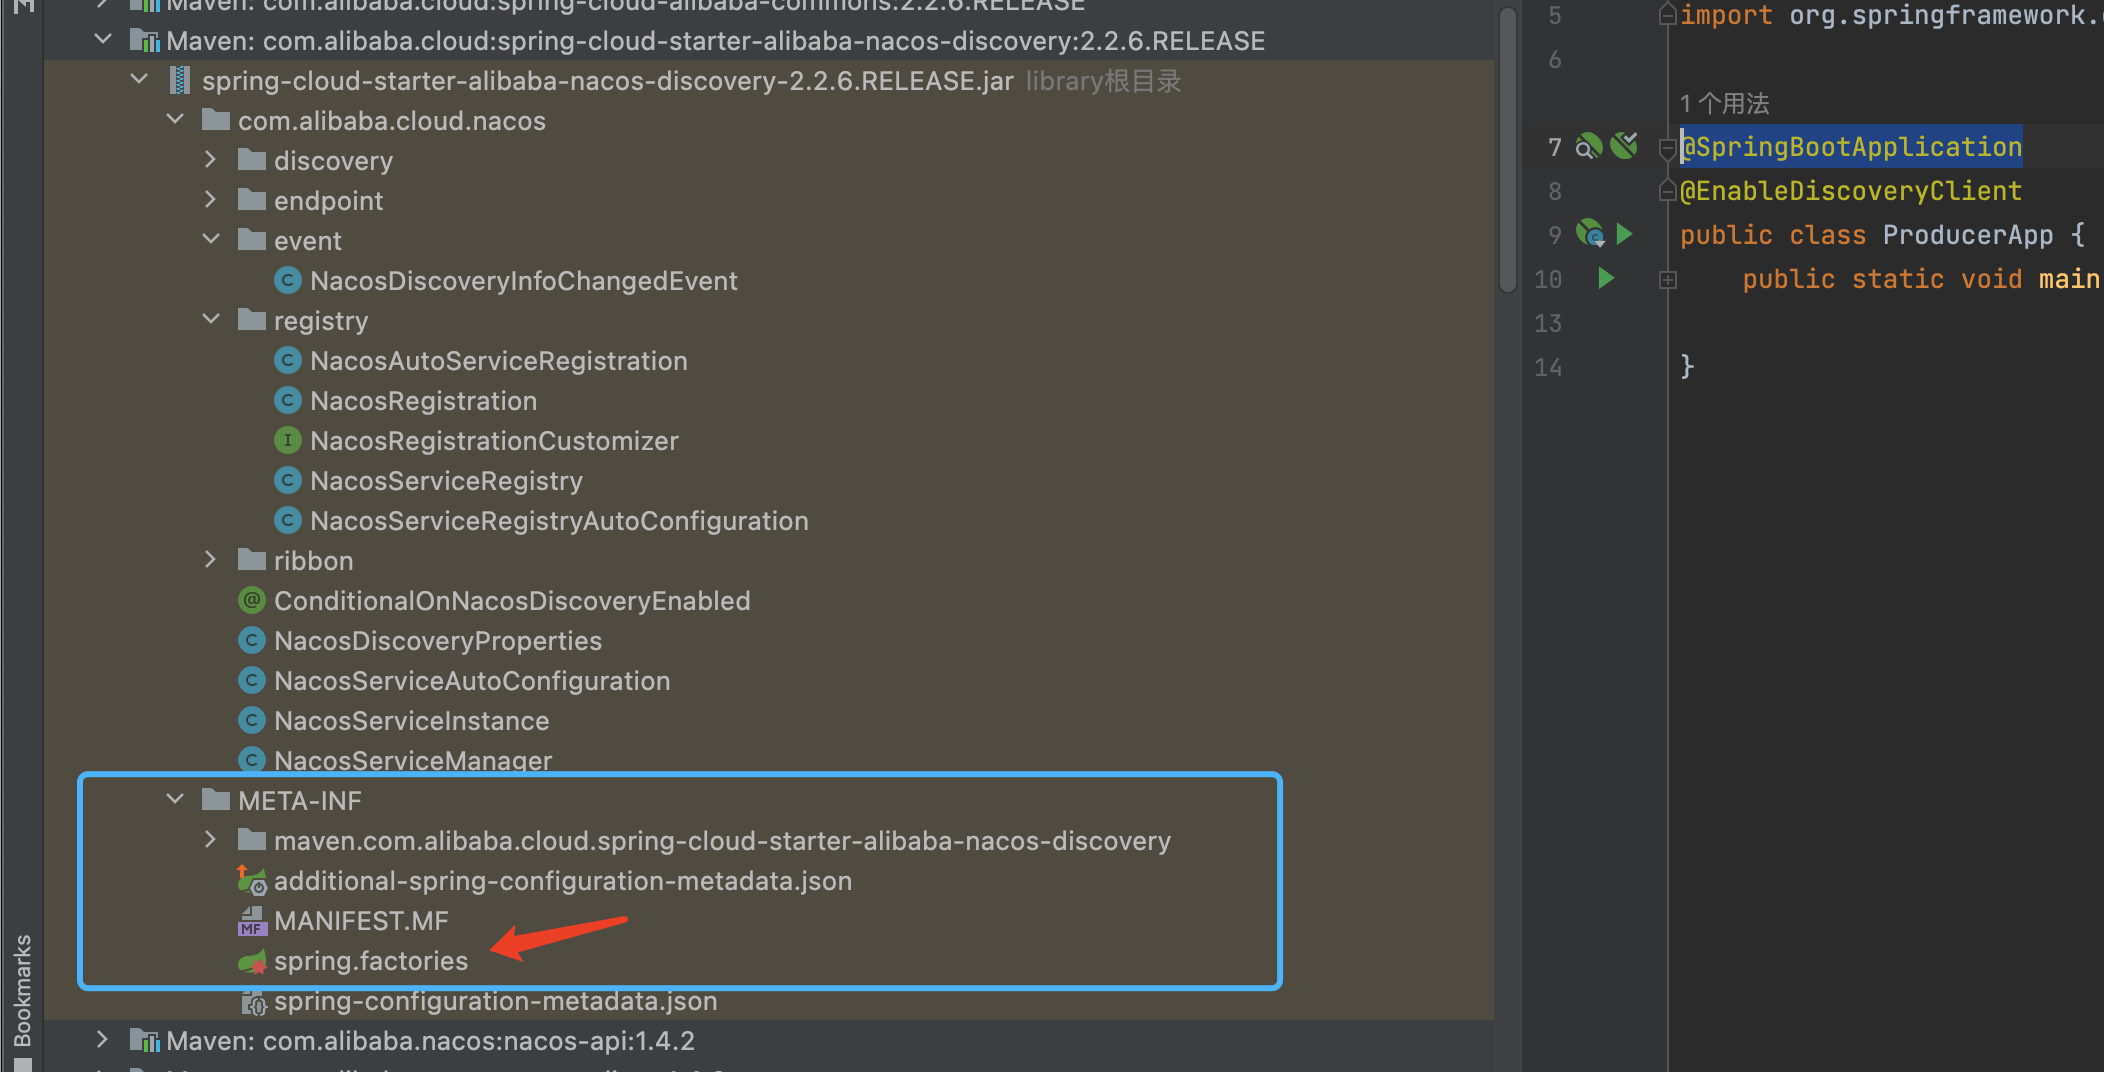Select the additional-spring-configuration-metadata.json file
The height and width of the screenshot is (1072, 2104).
(x=563, y=881)
